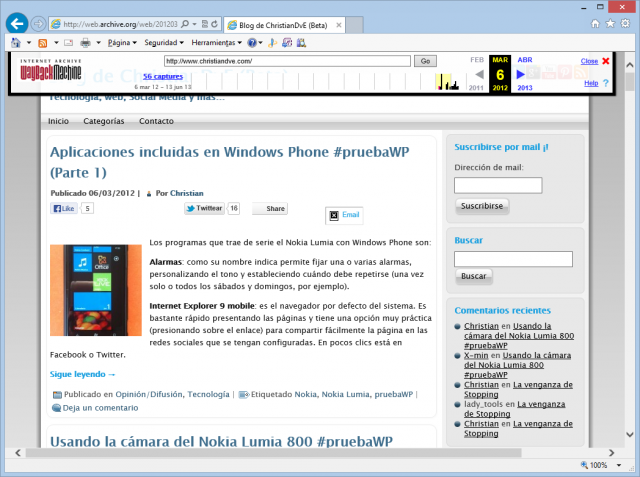Click the Suscribirse button
The height and width of the screenshot is (477, 640).
tap(482, 206)
